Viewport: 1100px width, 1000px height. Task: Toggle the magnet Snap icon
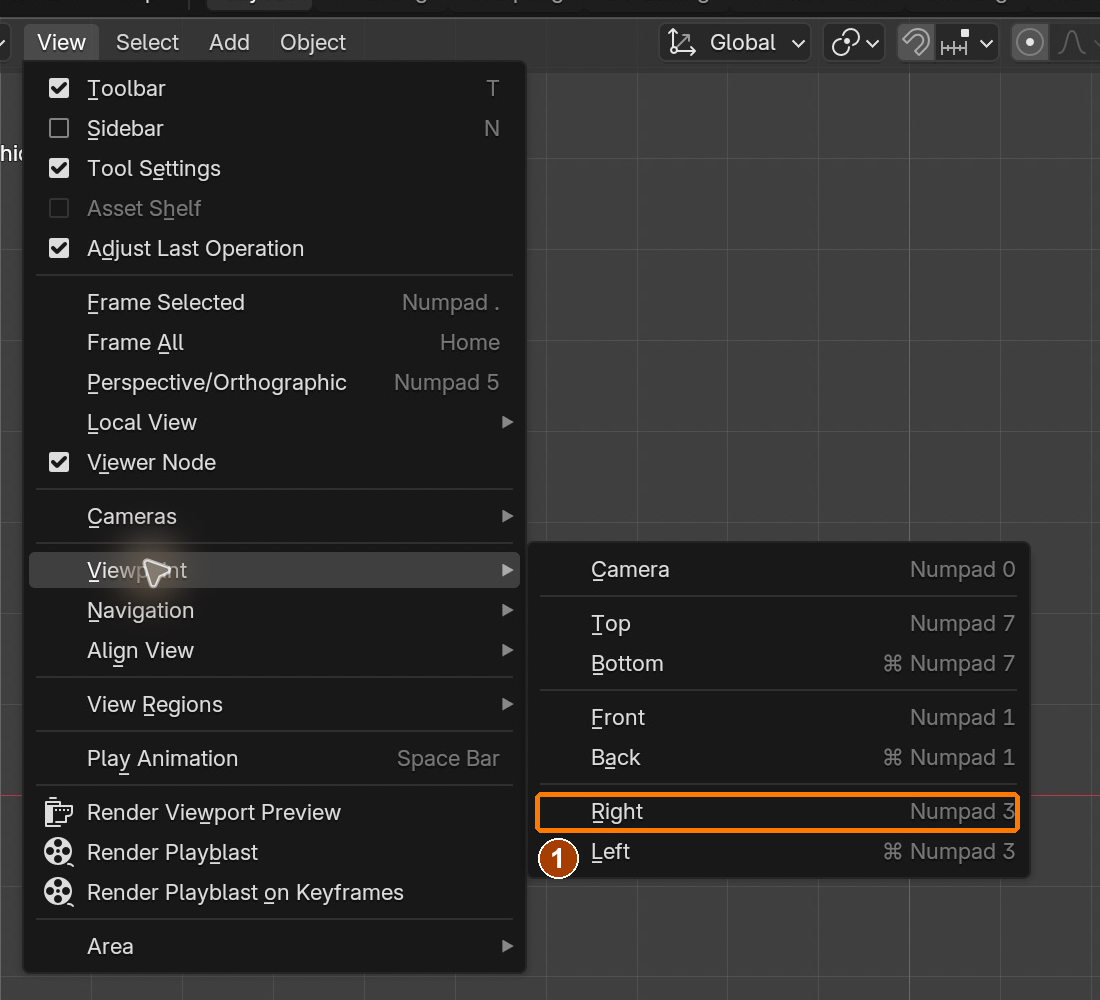[916, 42]
